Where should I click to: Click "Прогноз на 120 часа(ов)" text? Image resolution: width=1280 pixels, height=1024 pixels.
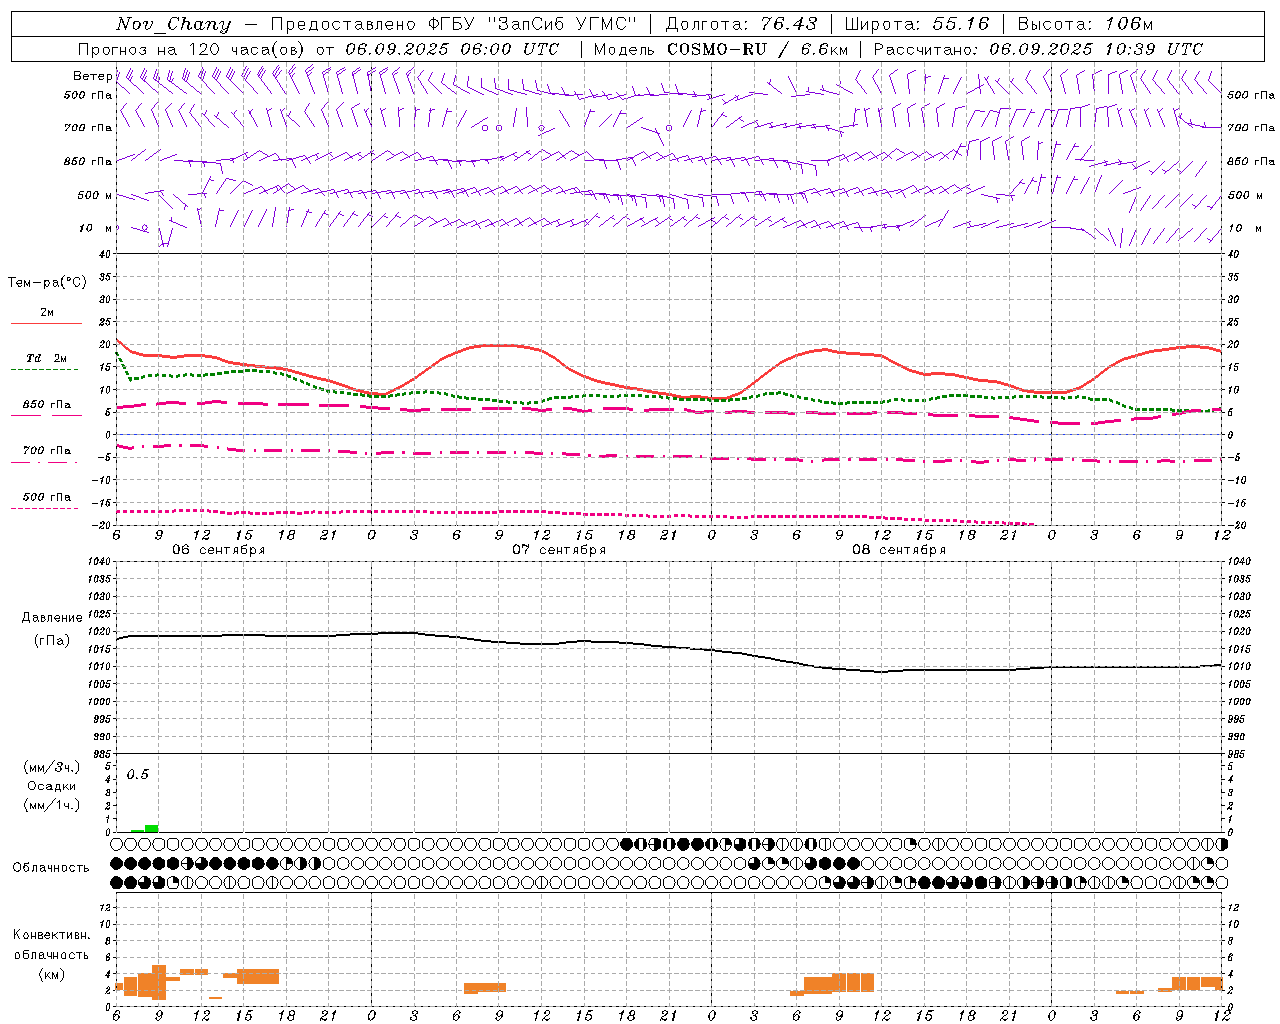(192, 49)
